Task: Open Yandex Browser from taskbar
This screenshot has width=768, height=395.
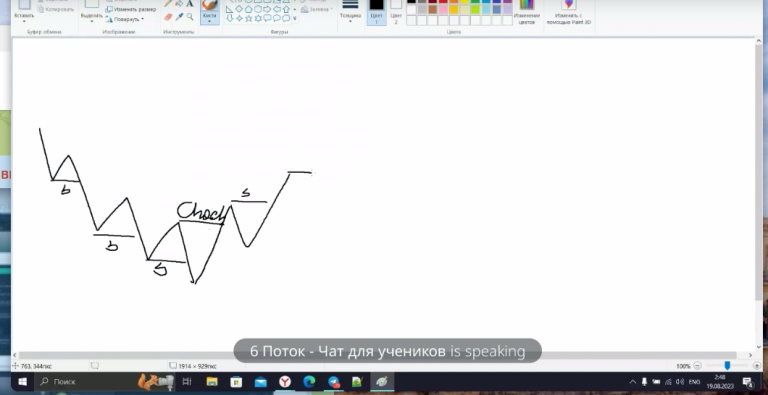Action: [285, 381]
